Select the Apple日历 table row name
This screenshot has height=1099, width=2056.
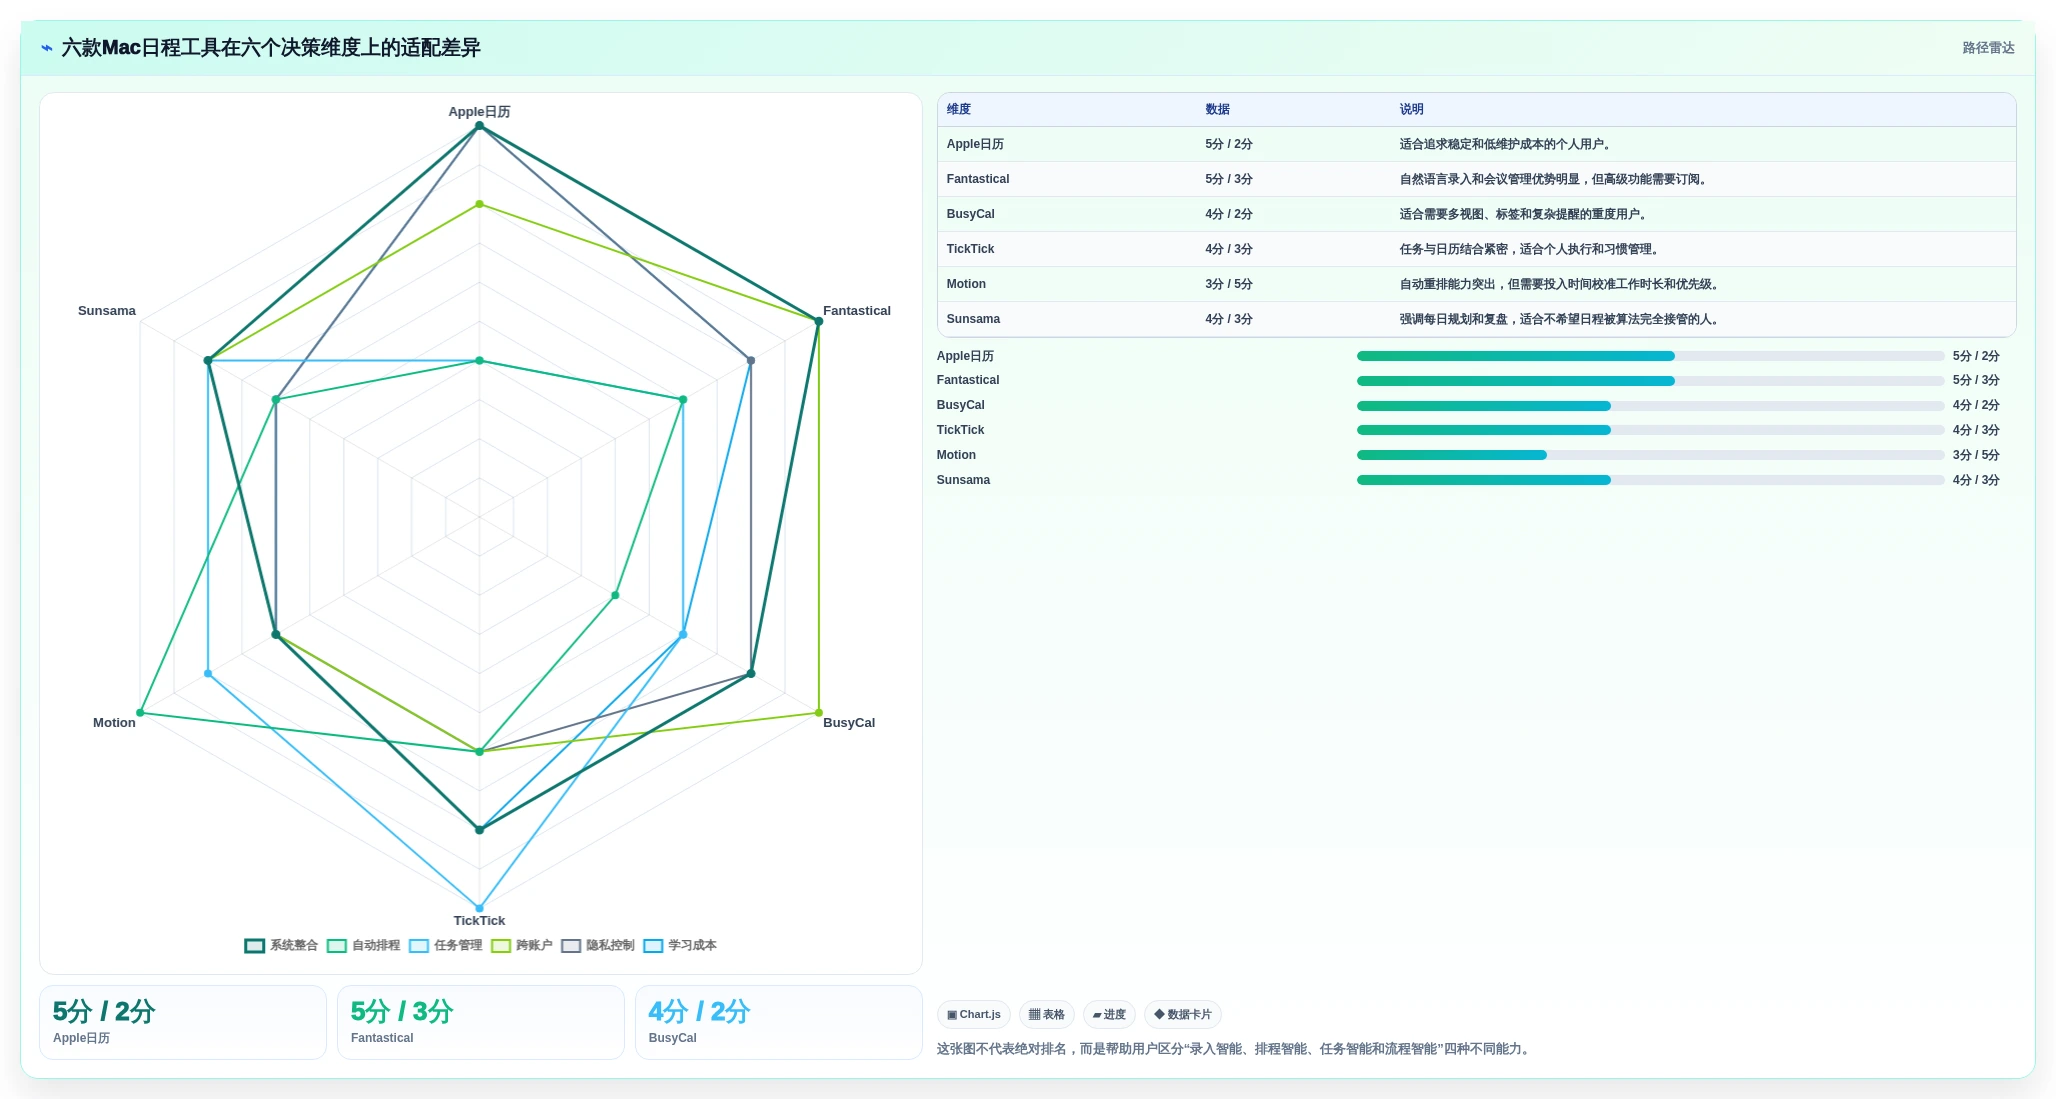975,144
